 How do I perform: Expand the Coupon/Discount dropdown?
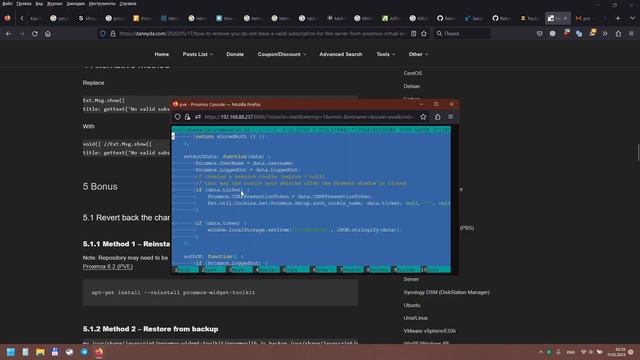click(x=282, y=54)
